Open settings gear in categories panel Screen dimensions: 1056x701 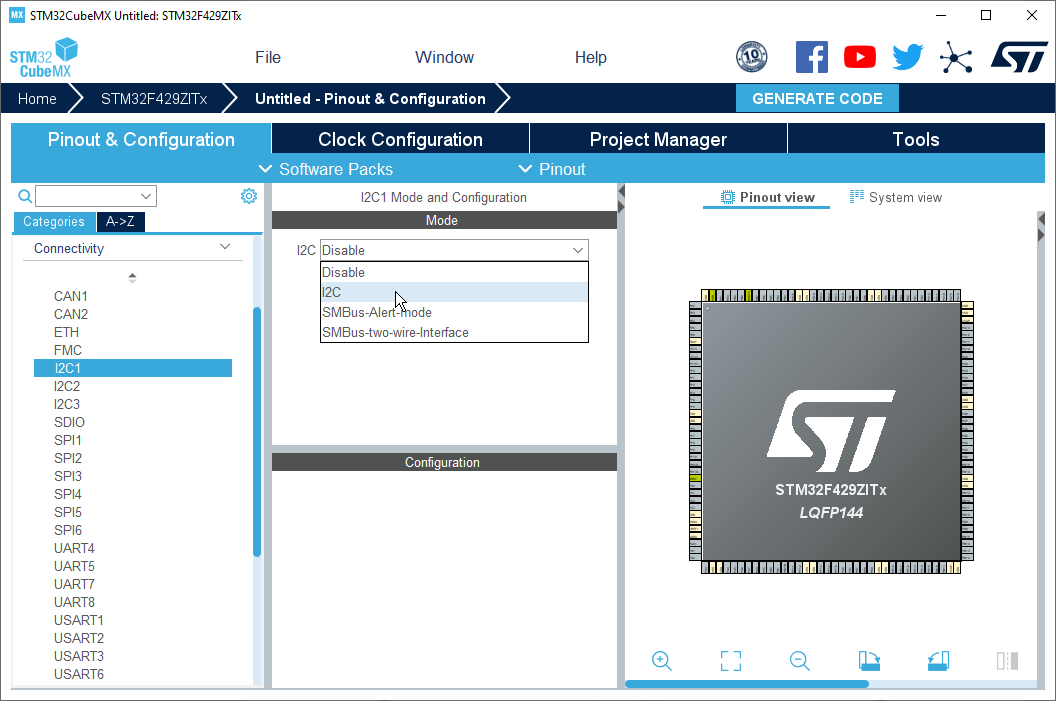point(249,196)
